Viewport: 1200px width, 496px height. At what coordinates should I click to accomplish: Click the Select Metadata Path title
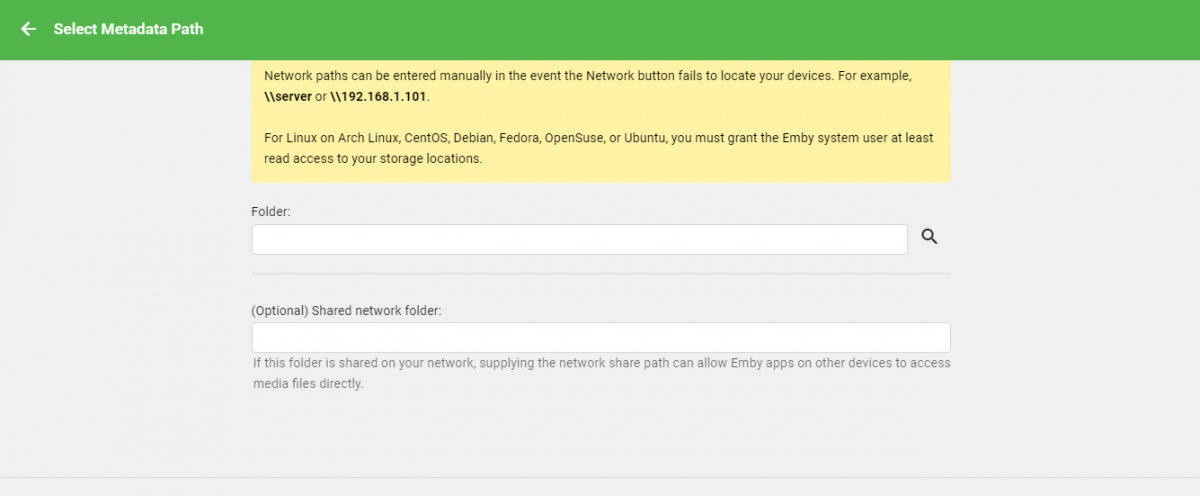pos(128,29)
